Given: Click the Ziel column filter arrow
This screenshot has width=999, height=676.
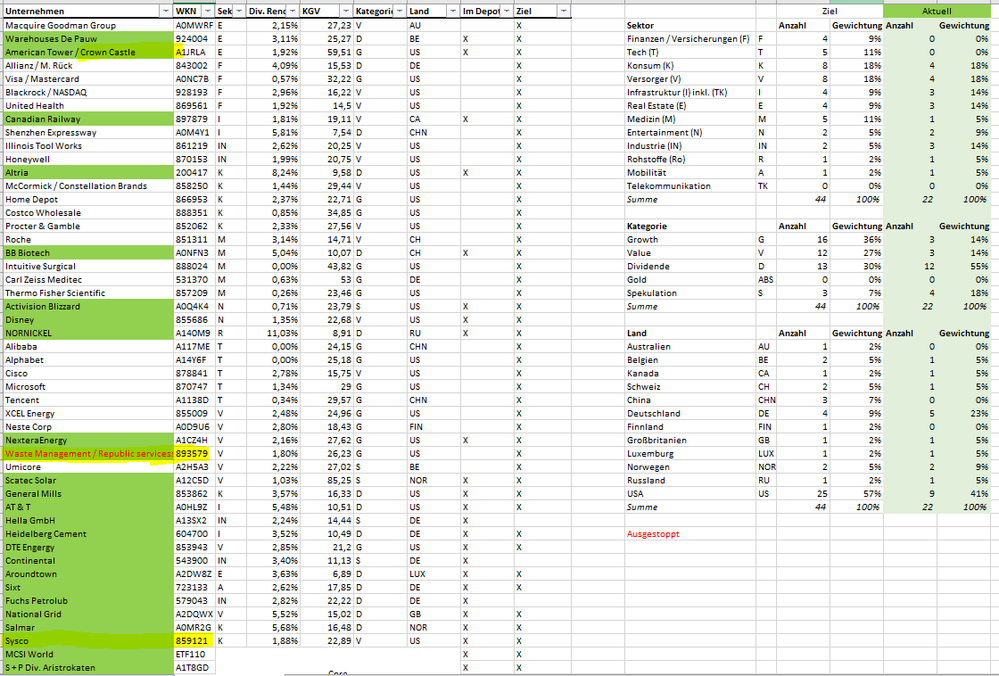Looking at the screenshot, I should 563,10.
